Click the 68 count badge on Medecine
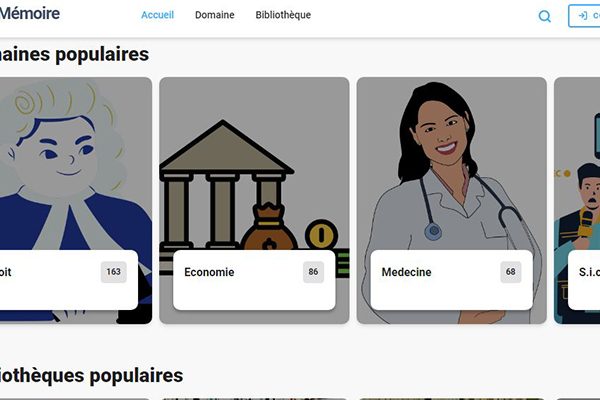Viewport: 600px width, 400px height. click(x=511, y=272)
